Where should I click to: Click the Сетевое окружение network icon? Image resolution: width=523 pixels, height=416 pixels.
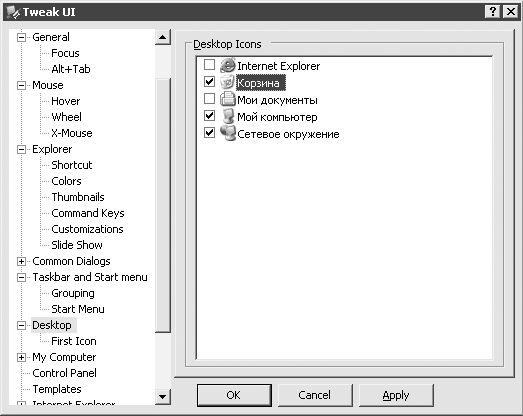pos(228,133)
